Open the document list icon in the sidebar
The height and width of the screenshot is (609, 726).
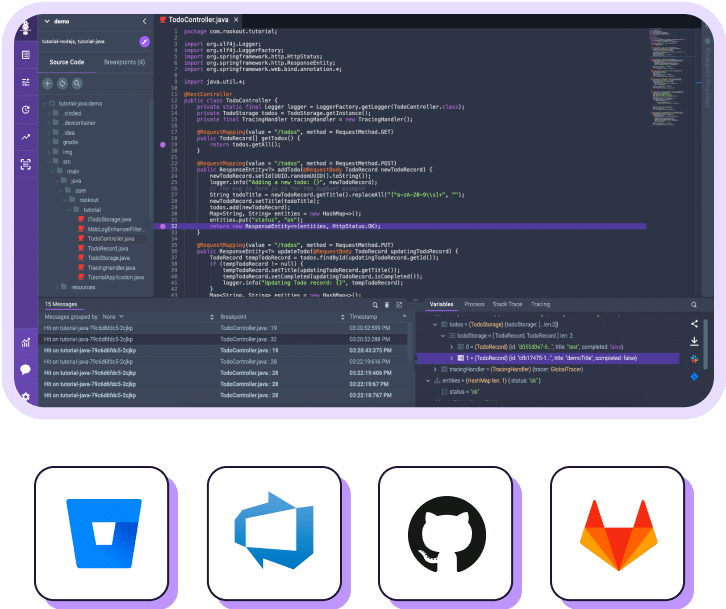click(x=26, y=55)
